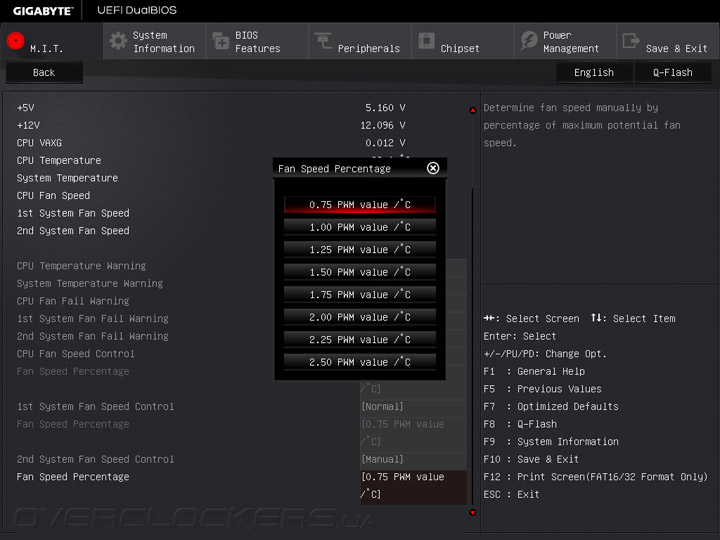Click the Save & Exit door icon
Viewport: 720px width, 540px height.
point(631,40)
